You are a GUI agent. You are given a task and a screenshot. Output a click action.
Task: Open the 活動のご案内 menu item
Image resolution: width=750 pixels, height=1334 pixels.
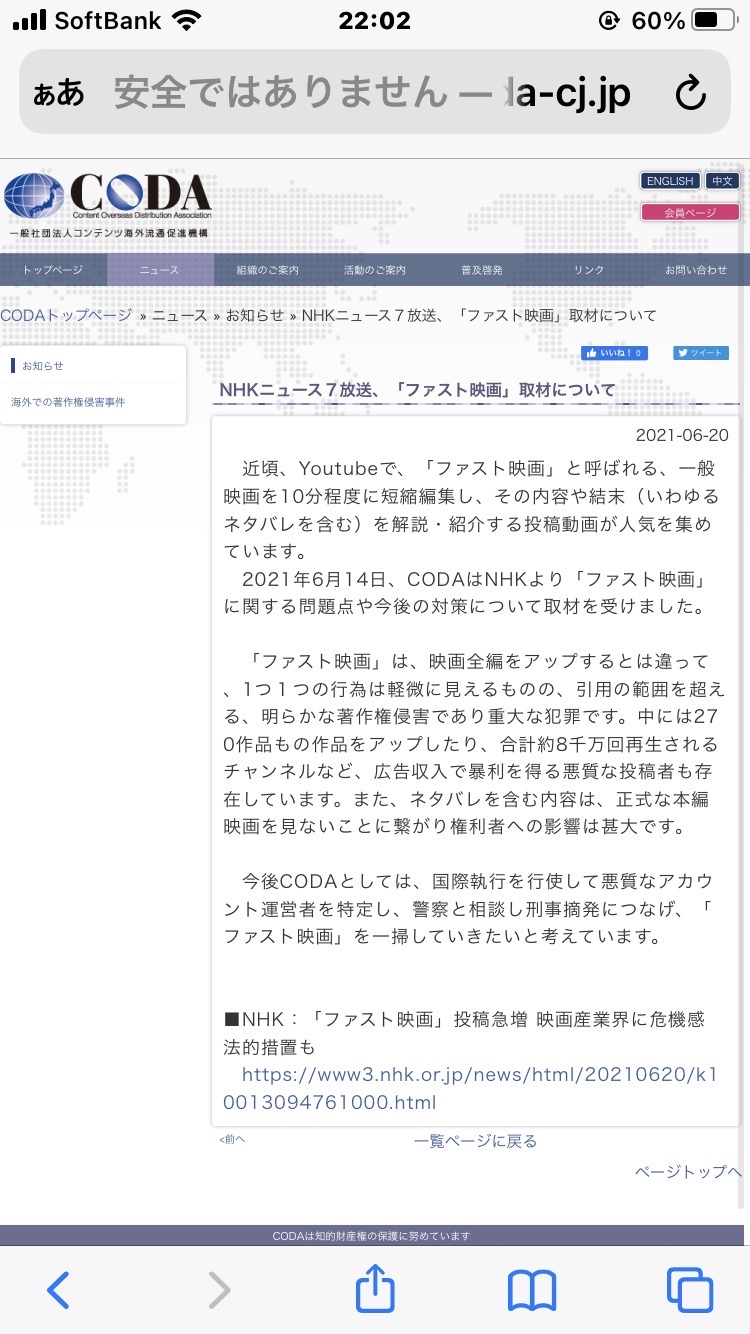tap(375, 270)
